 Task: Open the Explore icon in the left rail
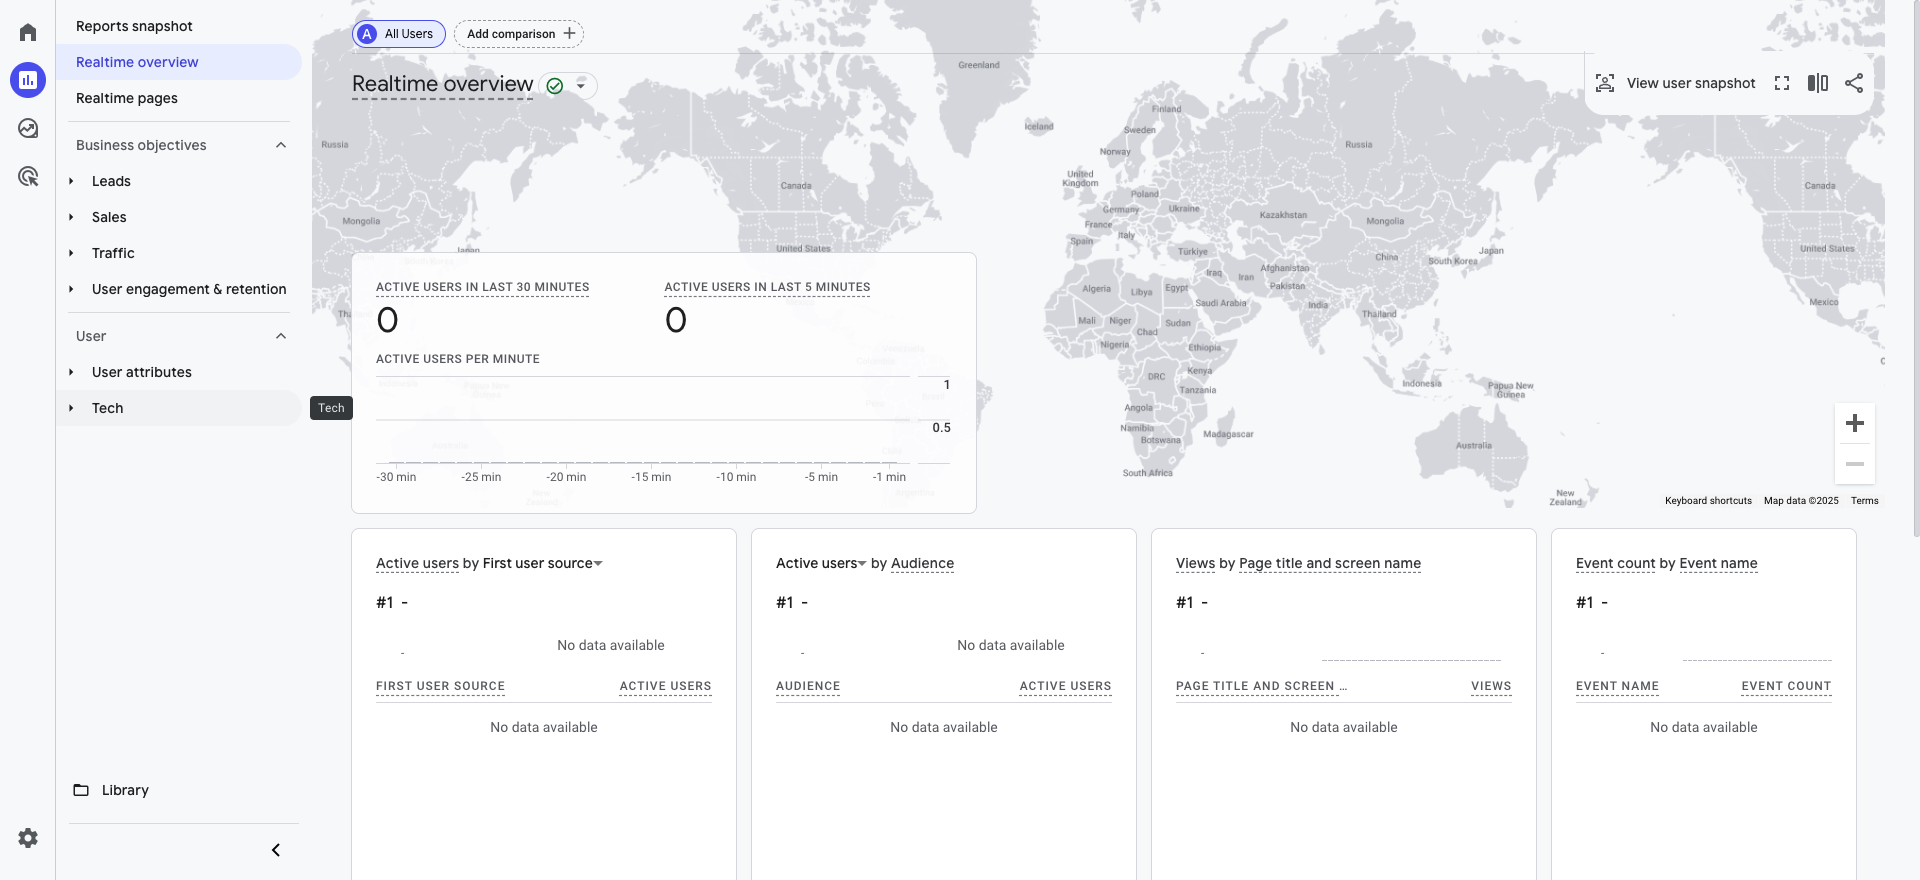tap(28, 128)
